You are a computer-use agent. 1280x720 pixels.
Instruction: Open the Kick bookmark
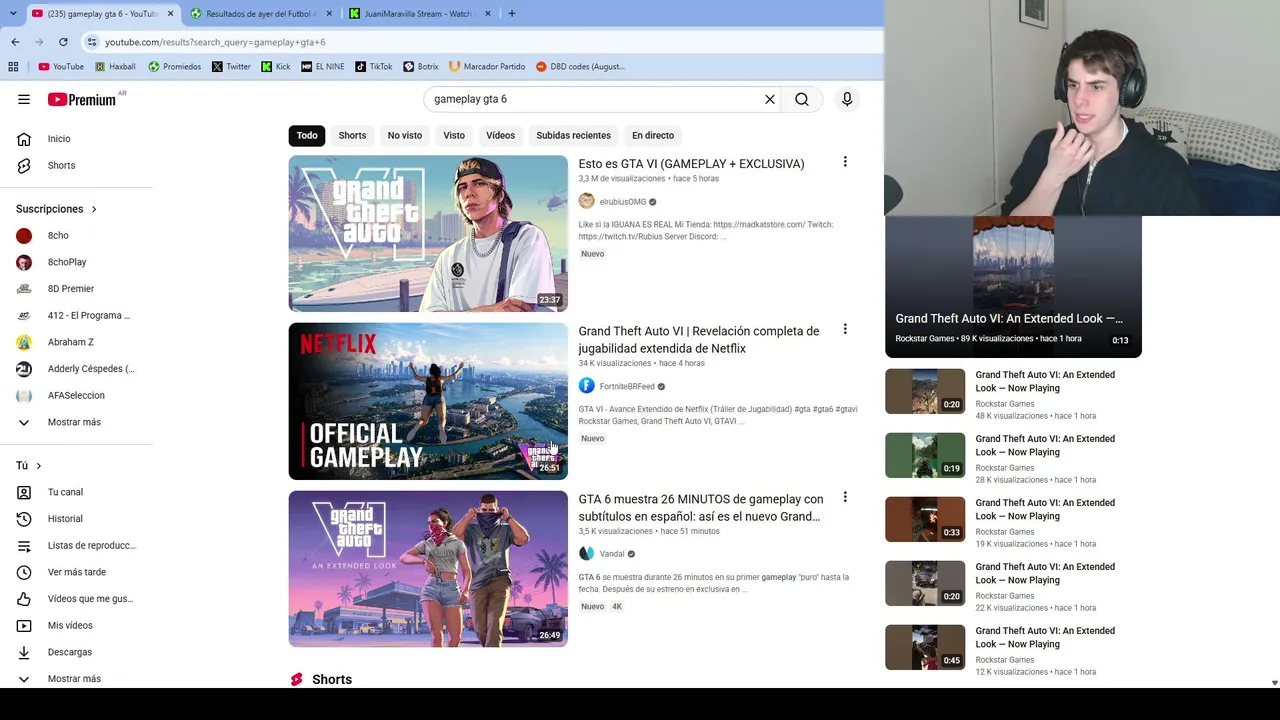click(276, 67)
